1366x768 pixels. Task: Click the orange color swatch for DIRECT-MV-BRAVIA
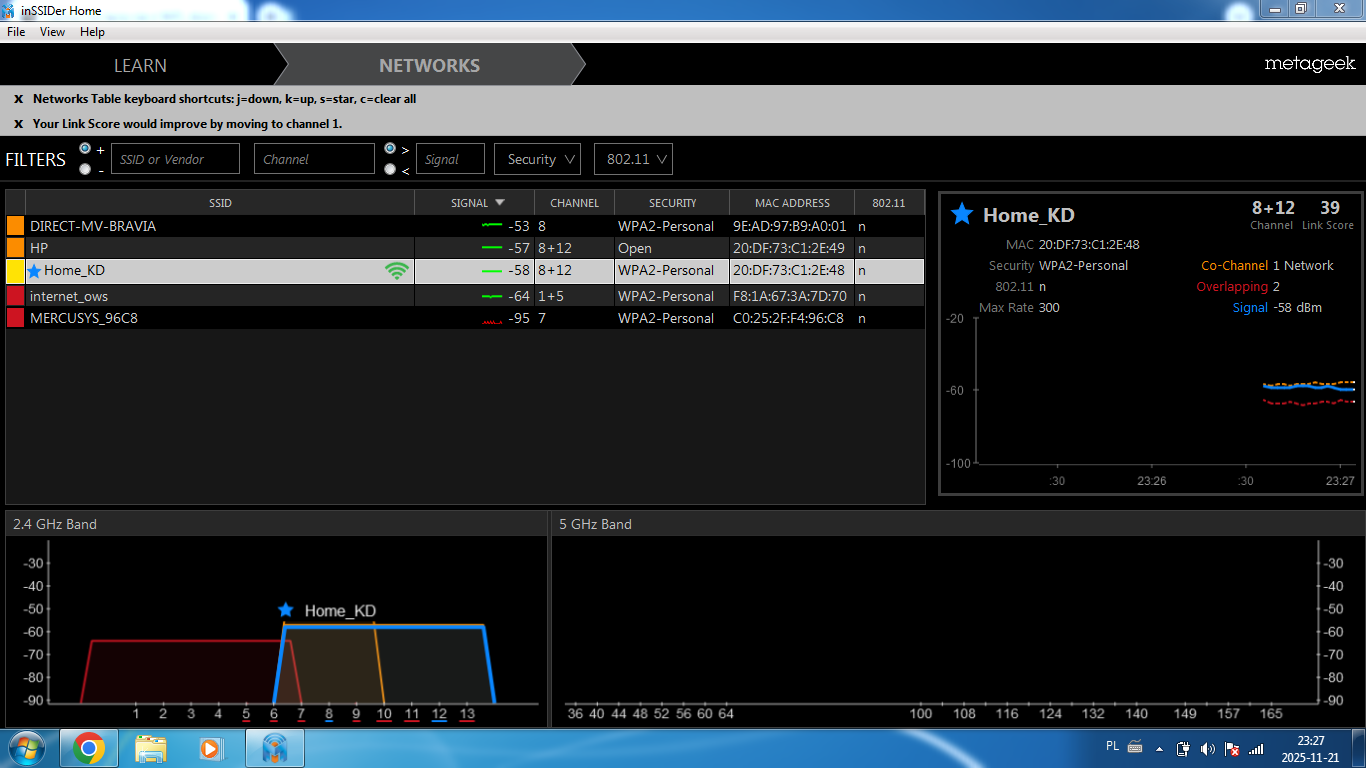click(x=15, y=226)
